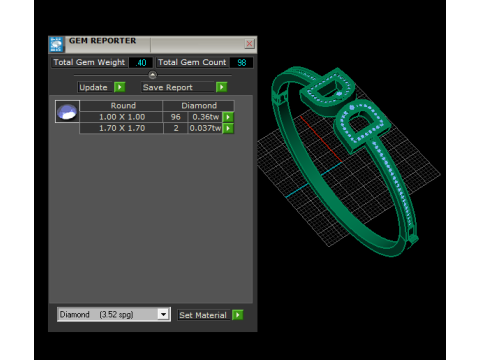Click the green arrow next to Set Material
This screenshot has height=360, width=480.
coord(238,315)
